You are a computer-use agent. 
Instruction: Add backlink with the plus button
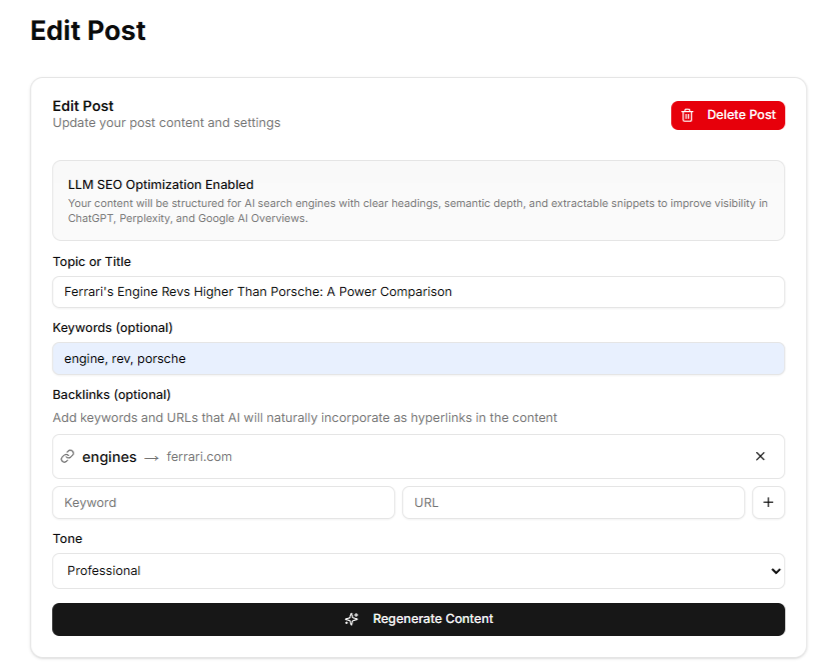[768, 502]
